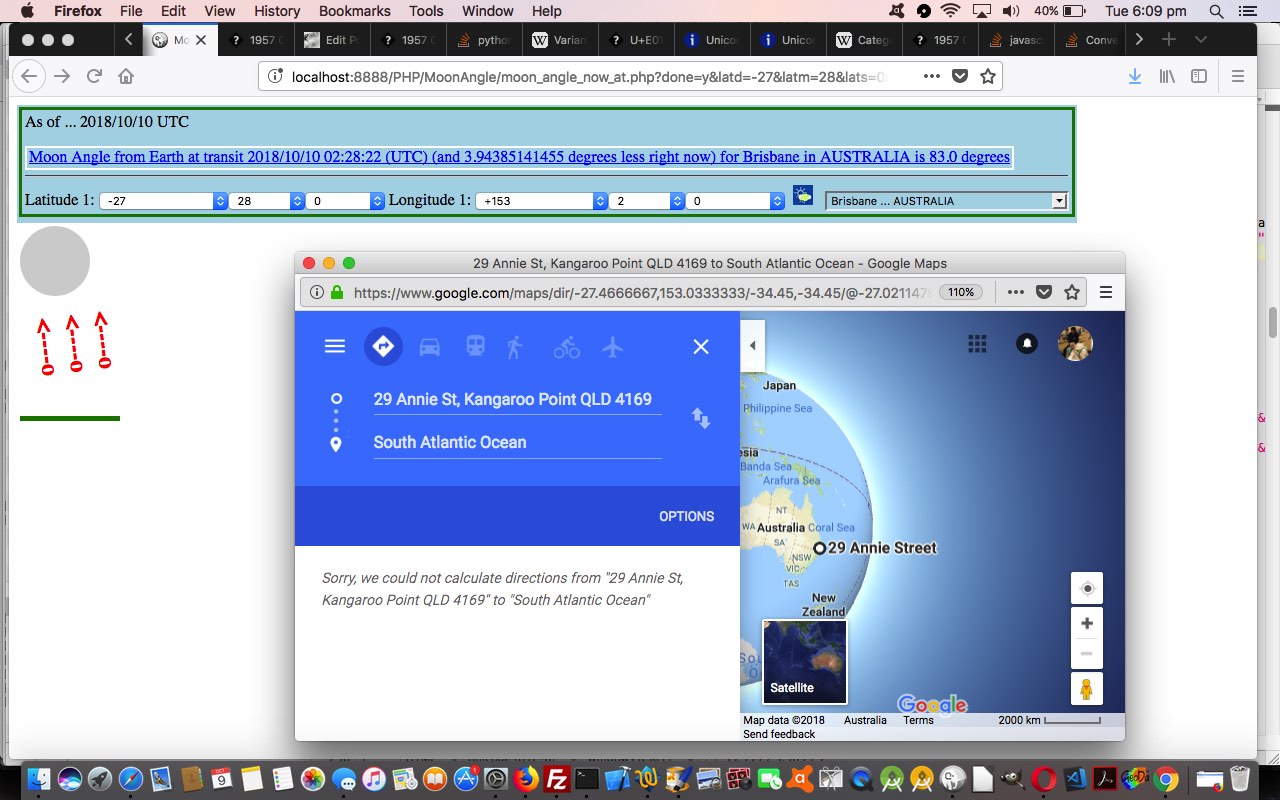Choose cycling mode icon
The width and height of the screenshot is (1280, 800).
click(566, 346)
